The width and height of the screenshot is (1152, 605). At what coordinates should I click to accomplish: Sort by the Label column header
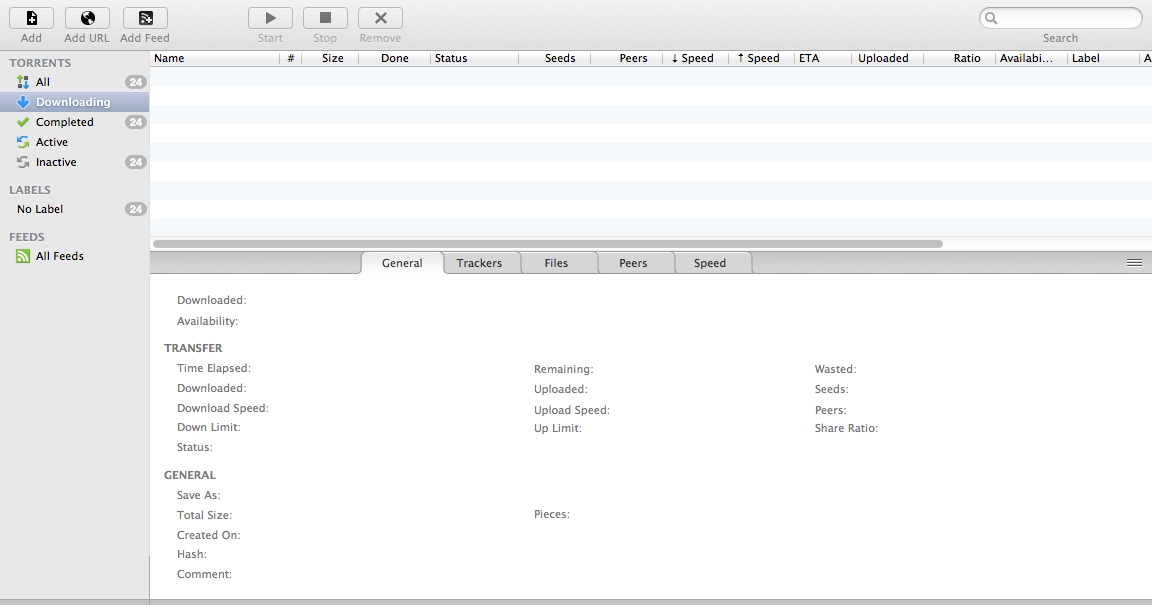coord(1103,58)
